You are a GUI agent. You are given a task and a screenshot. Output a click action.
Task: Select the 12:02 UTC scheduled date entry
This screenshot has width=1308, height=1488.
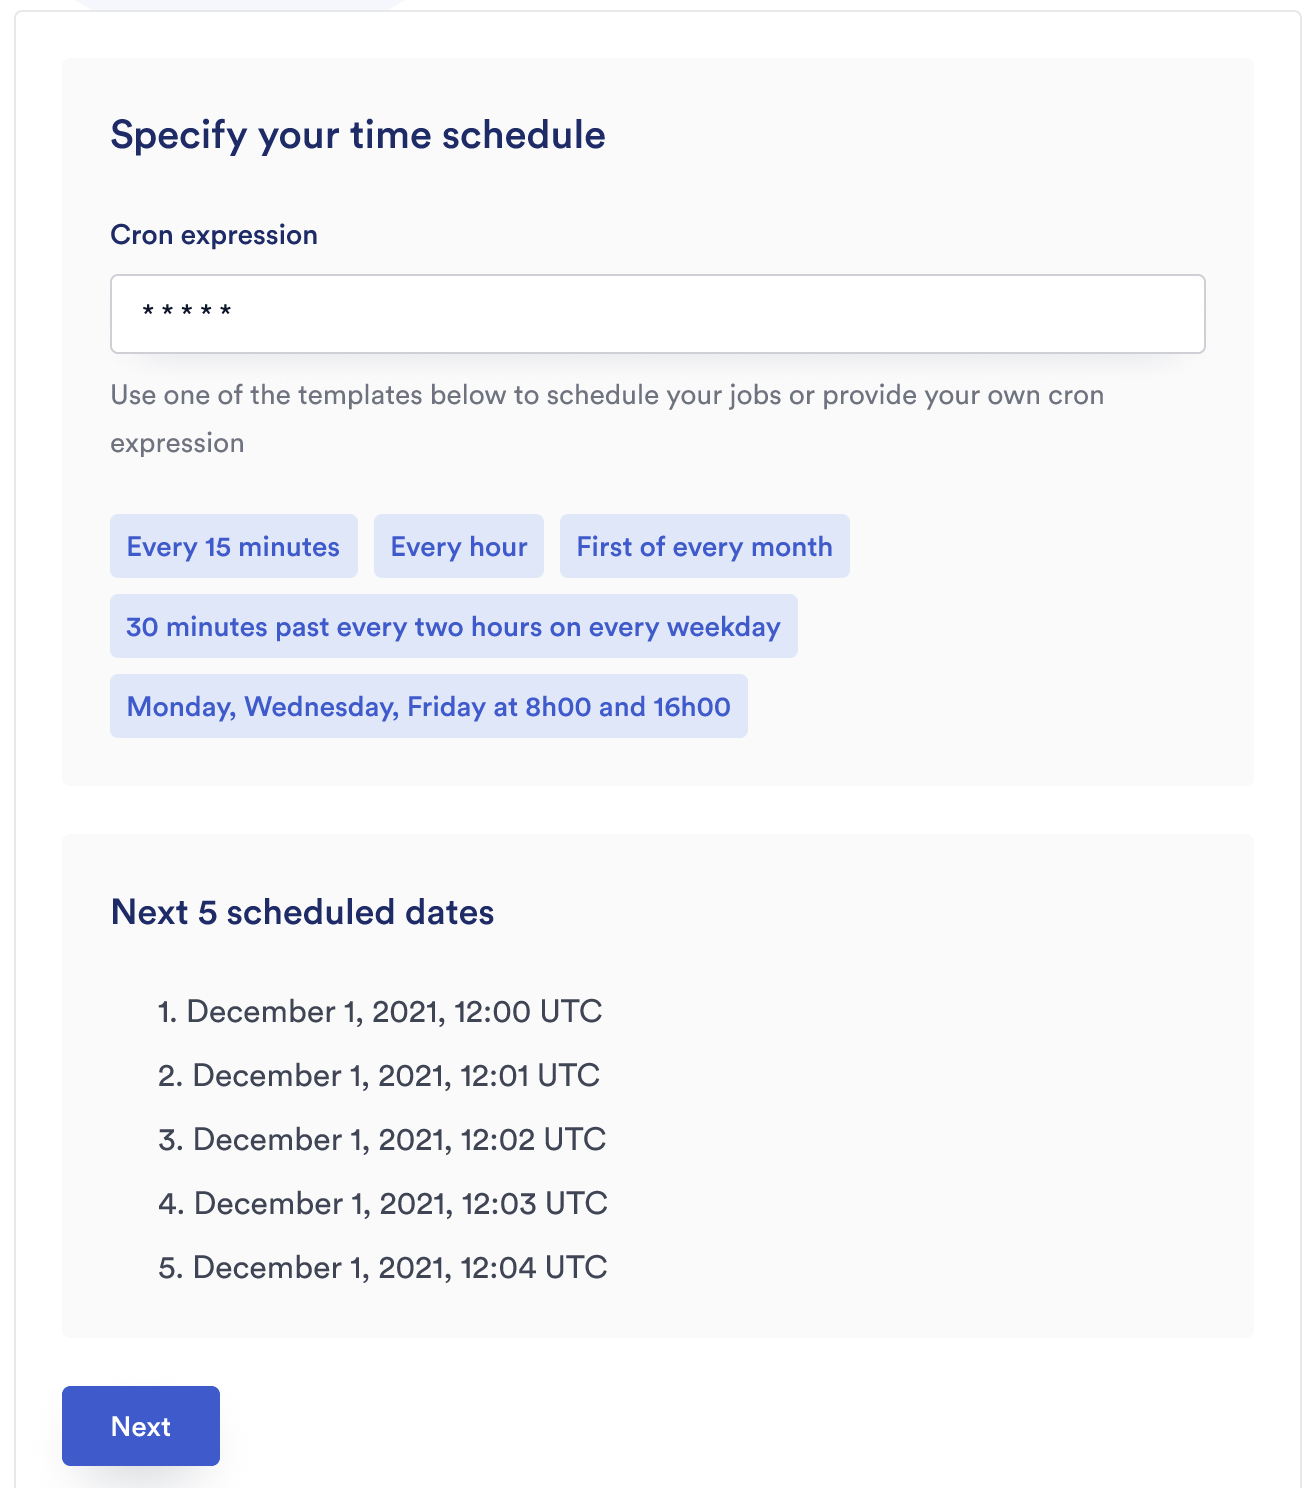pyautogui.click(x=399, y=1139)
